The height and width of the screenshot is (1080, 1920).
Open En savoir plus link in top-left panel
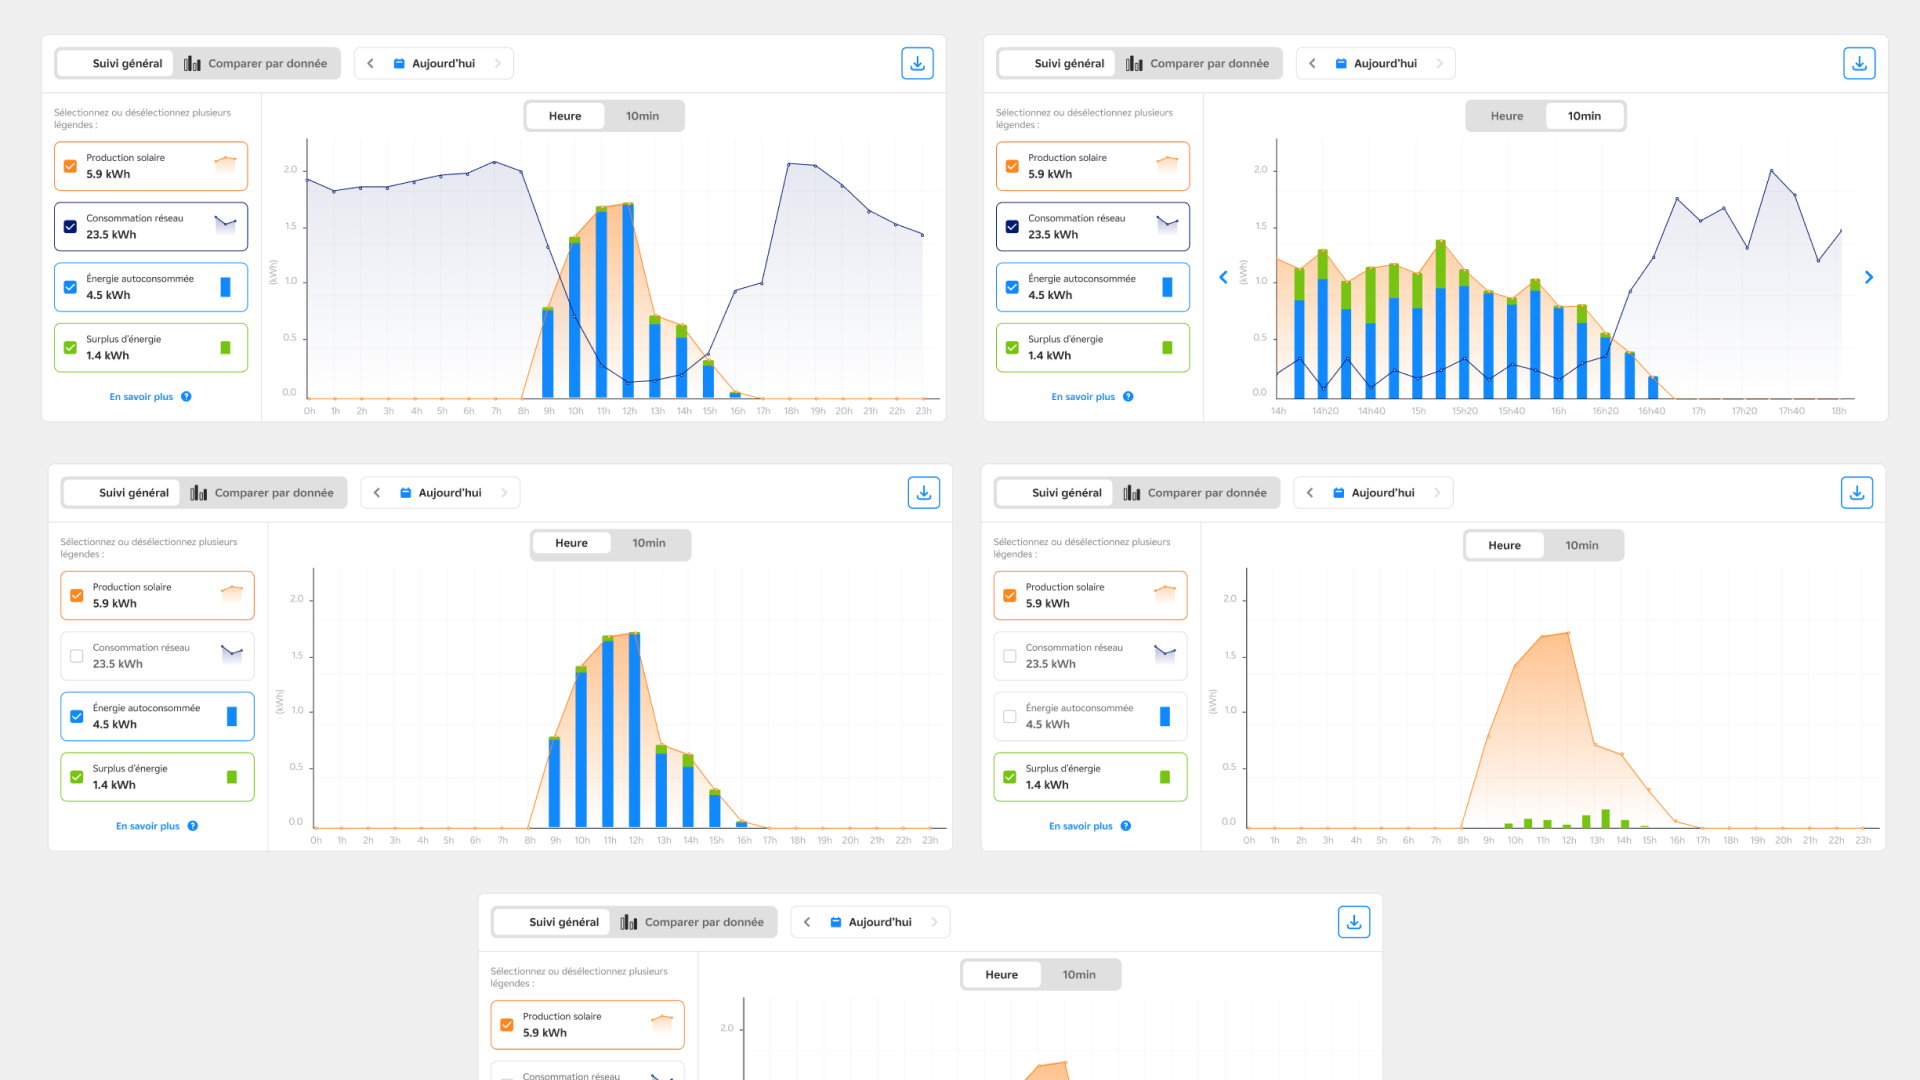[x=141, y=397]
